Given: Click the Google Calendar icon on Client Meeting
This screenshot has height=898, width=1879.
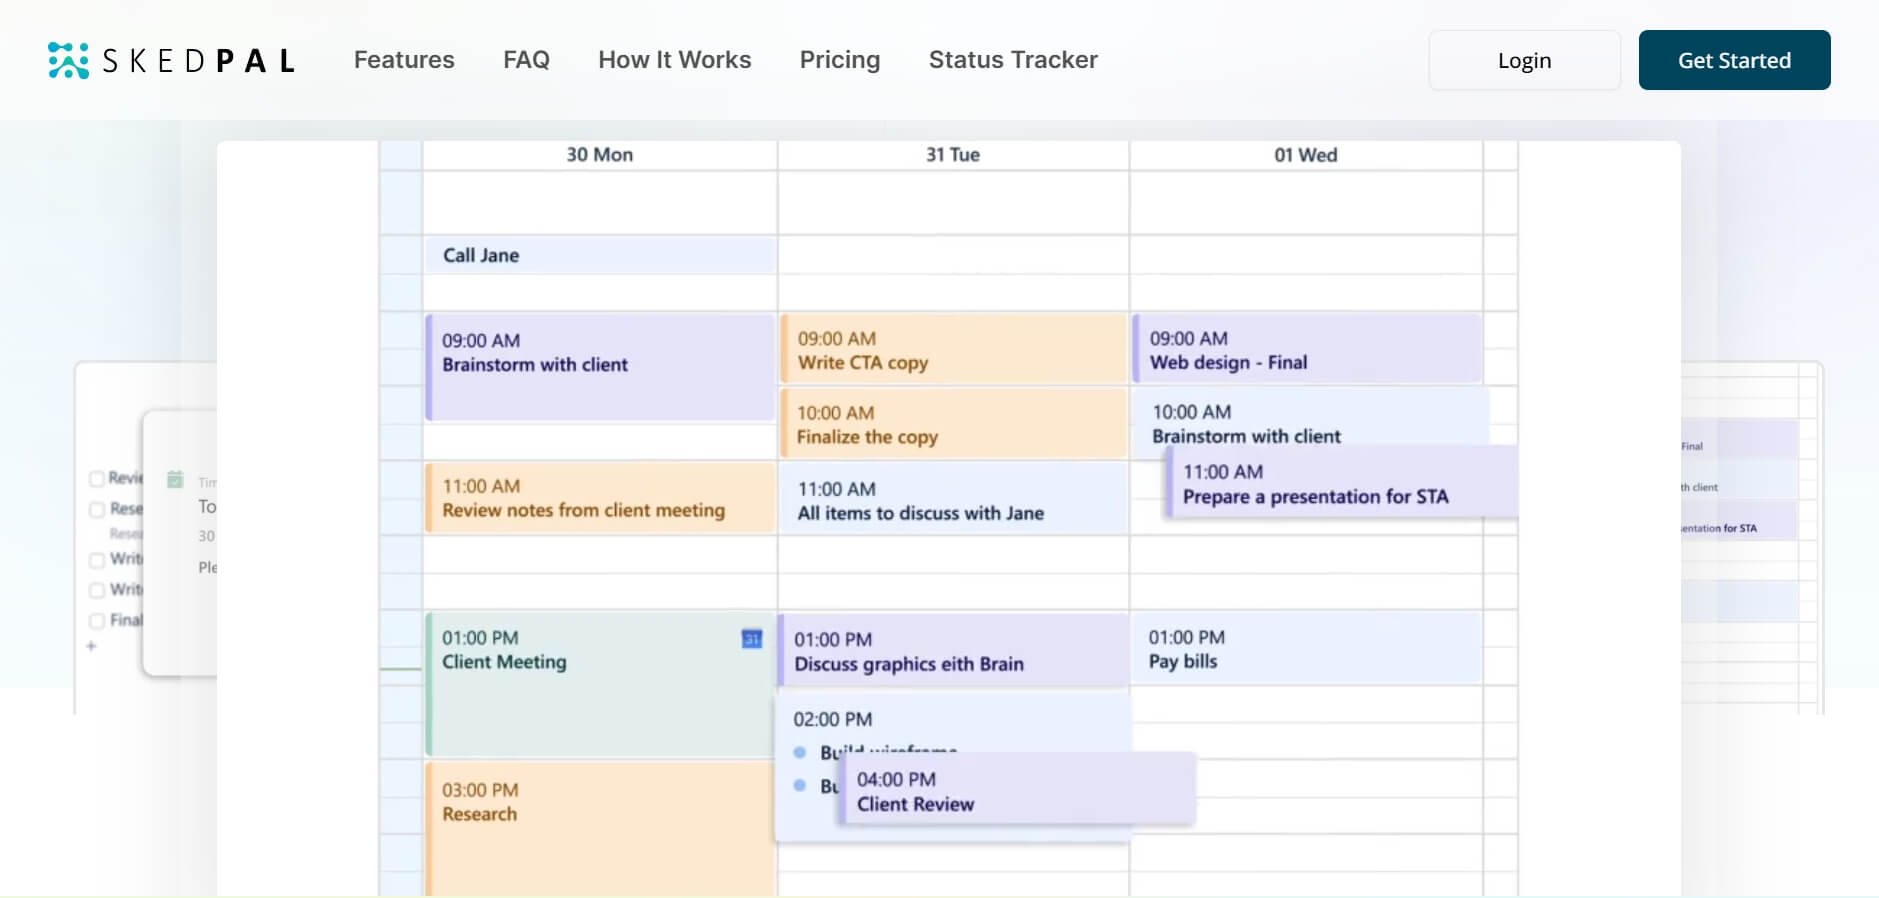Looking at the screenshot, I should coord(751,639).
